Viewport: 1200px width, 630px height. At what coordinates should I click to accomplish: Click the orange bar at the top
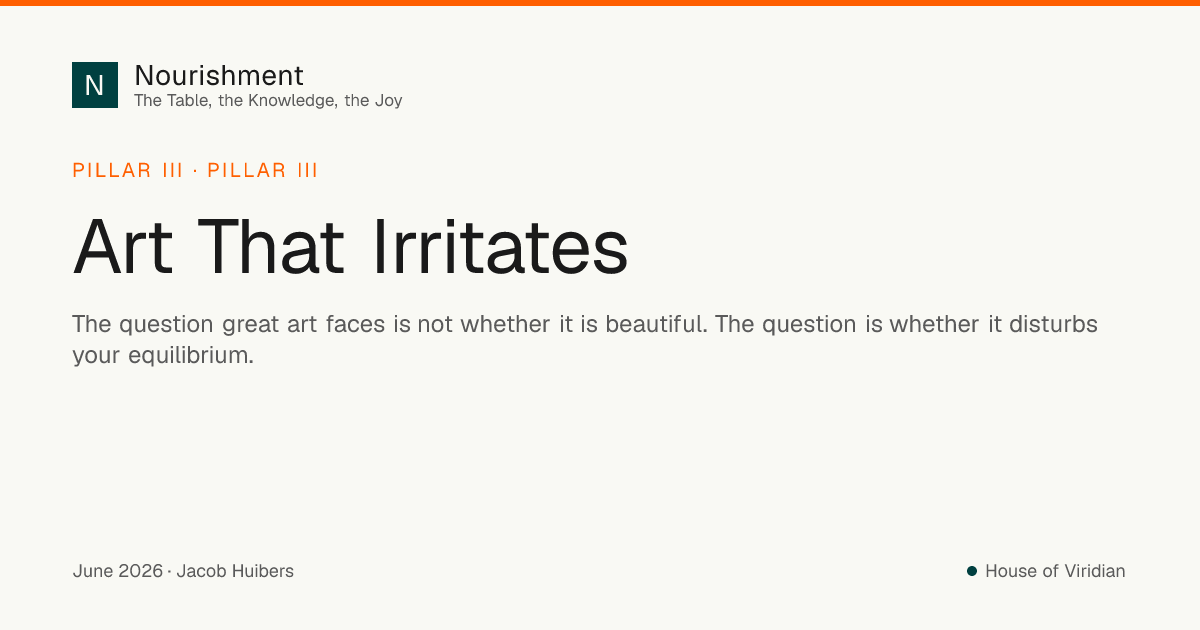600,3
